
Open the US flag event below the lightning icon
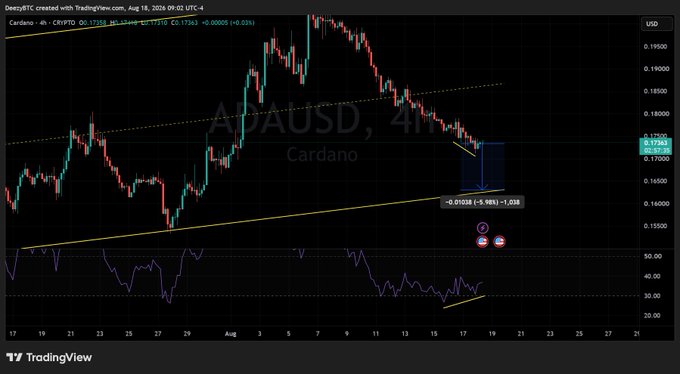[482, 242]
